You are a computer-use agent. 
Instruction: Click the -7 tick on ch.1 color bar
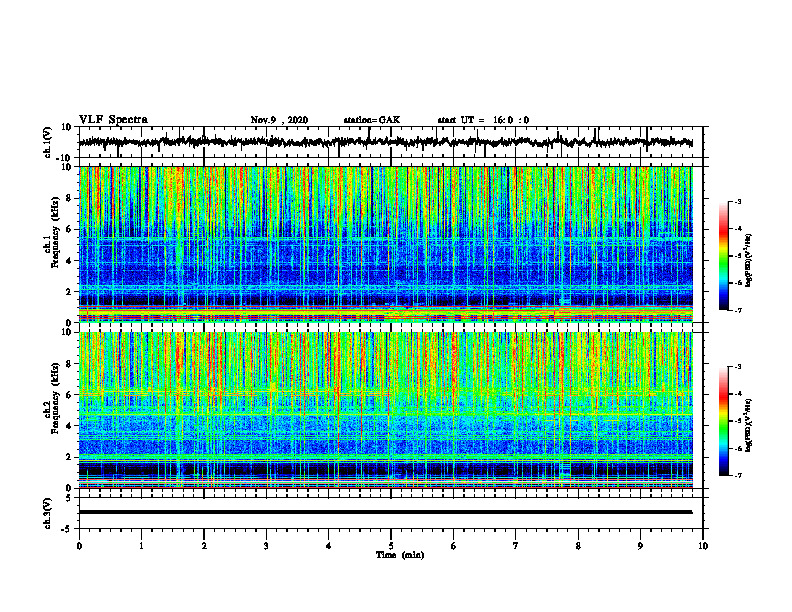(737, 310)
